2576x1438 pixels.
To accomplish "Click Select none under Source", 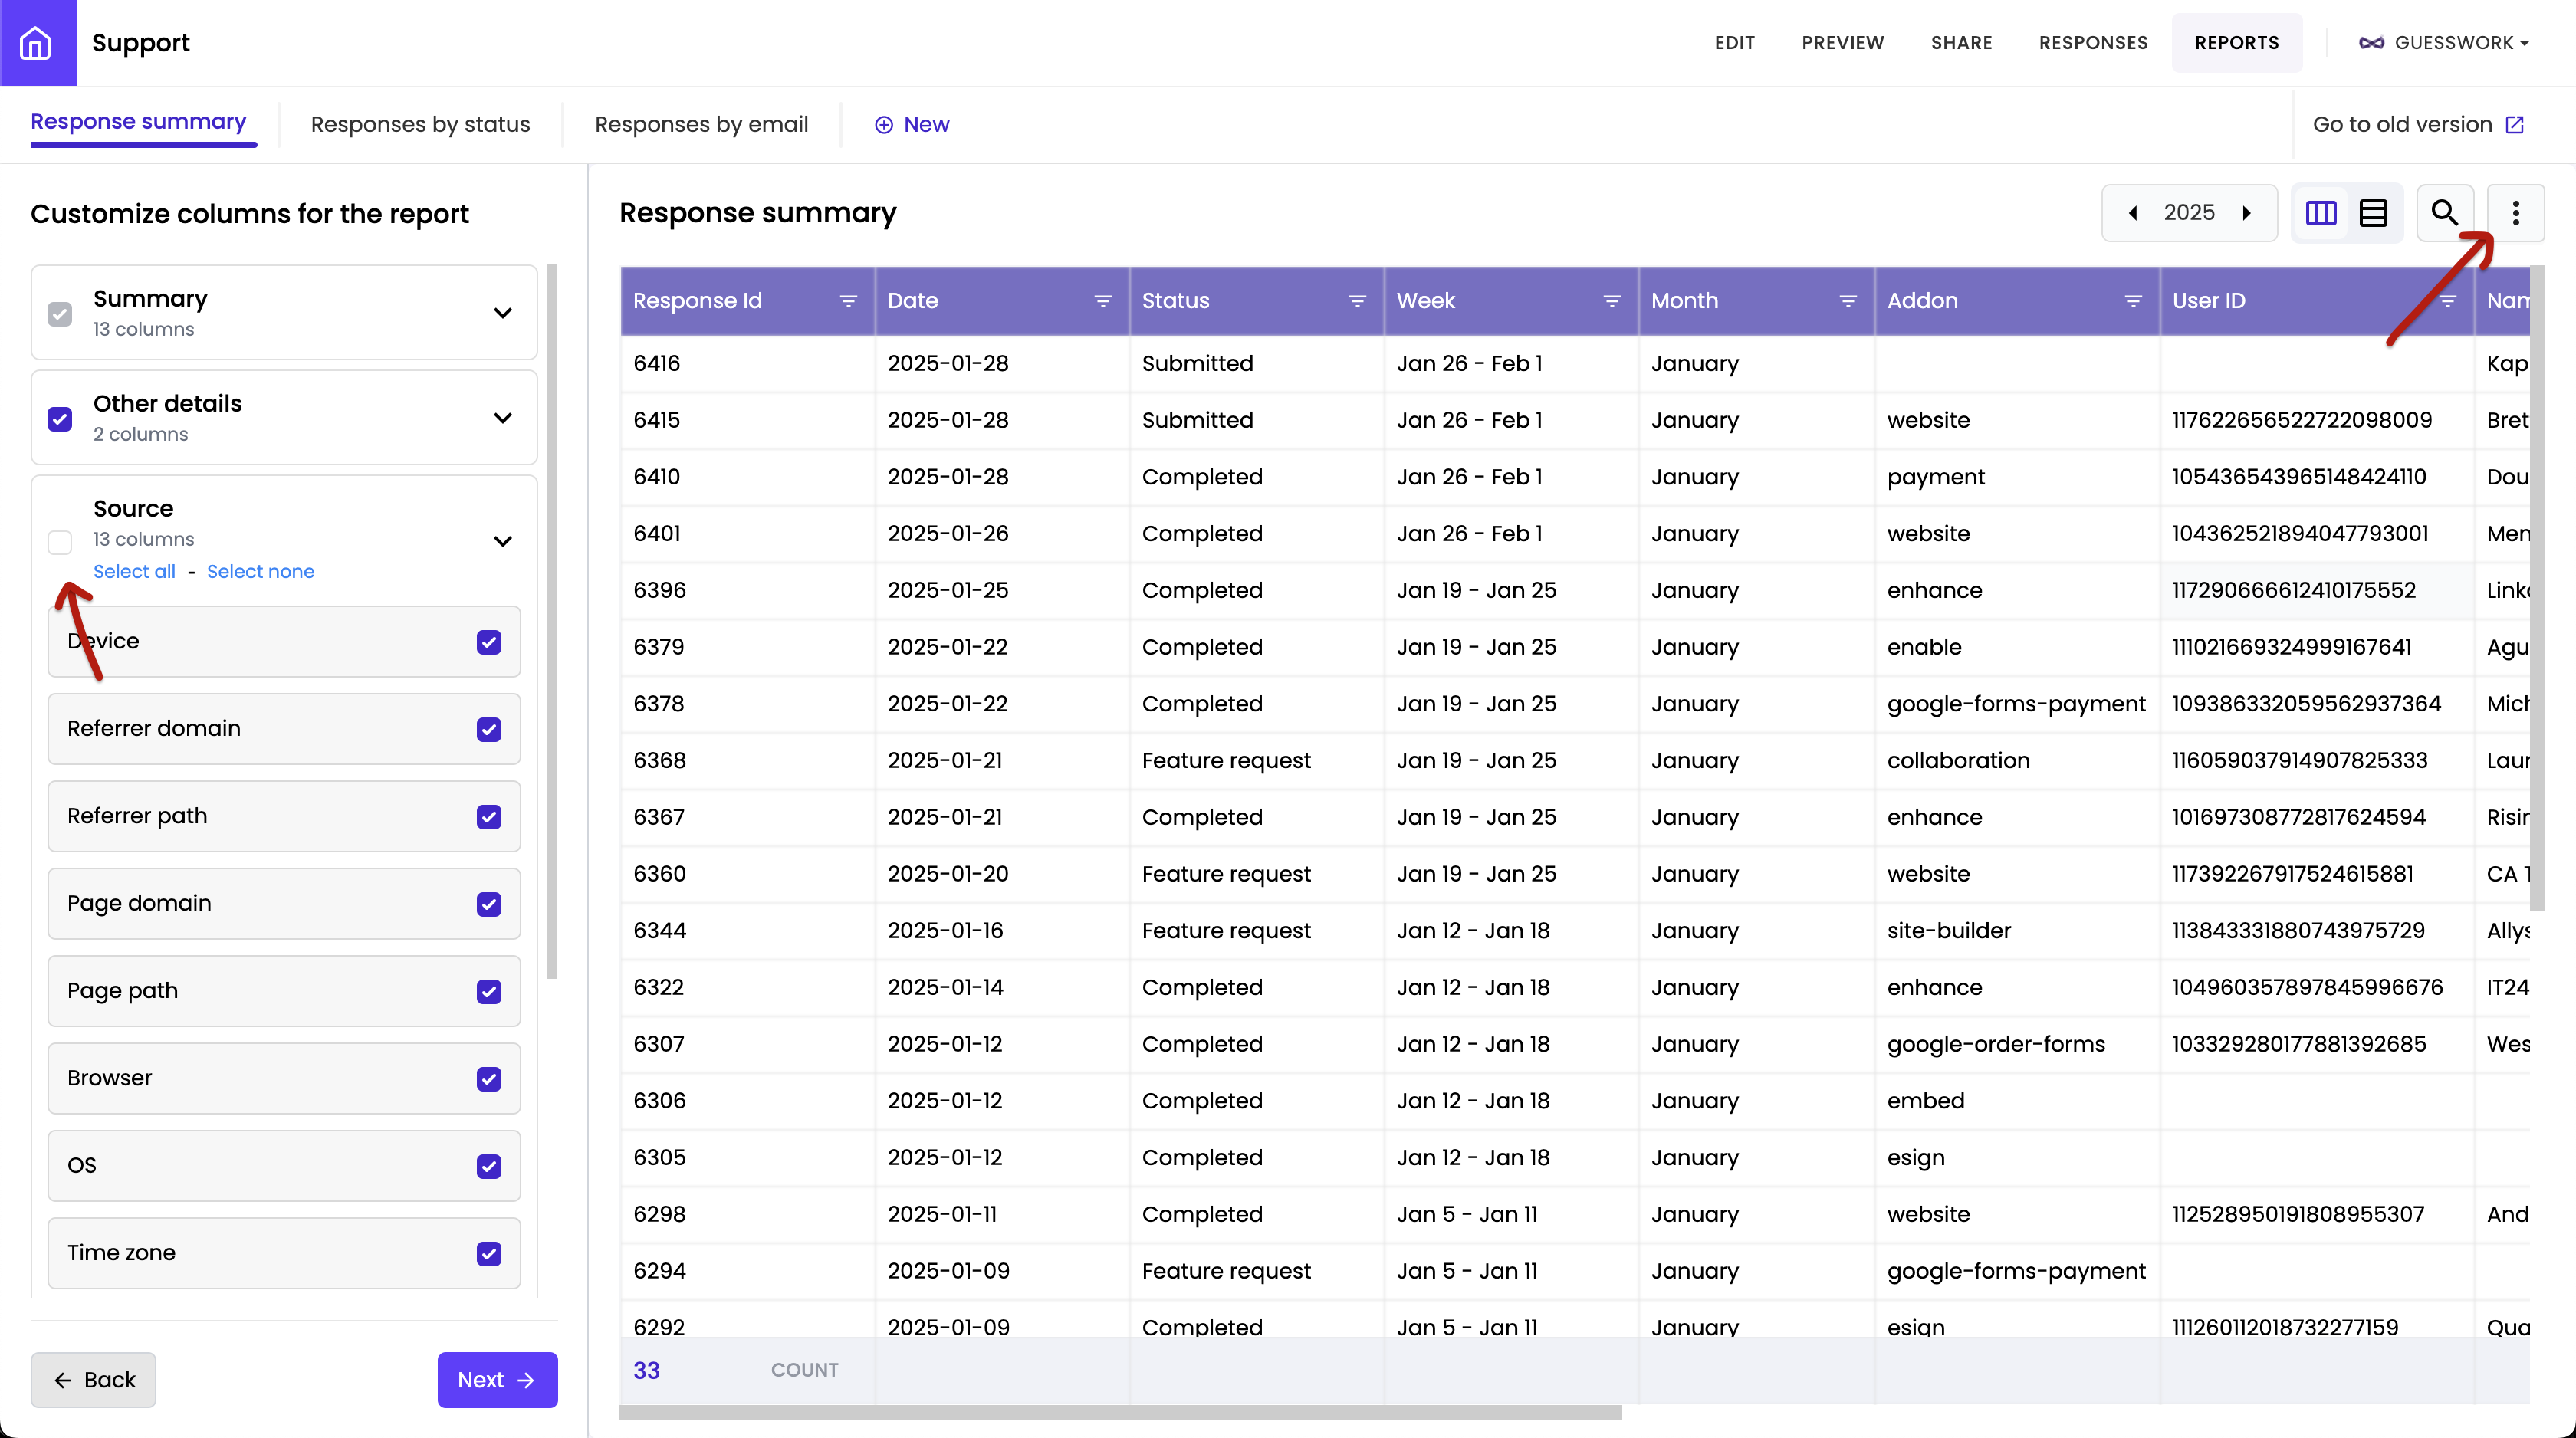I will click(x=260, y=572).
